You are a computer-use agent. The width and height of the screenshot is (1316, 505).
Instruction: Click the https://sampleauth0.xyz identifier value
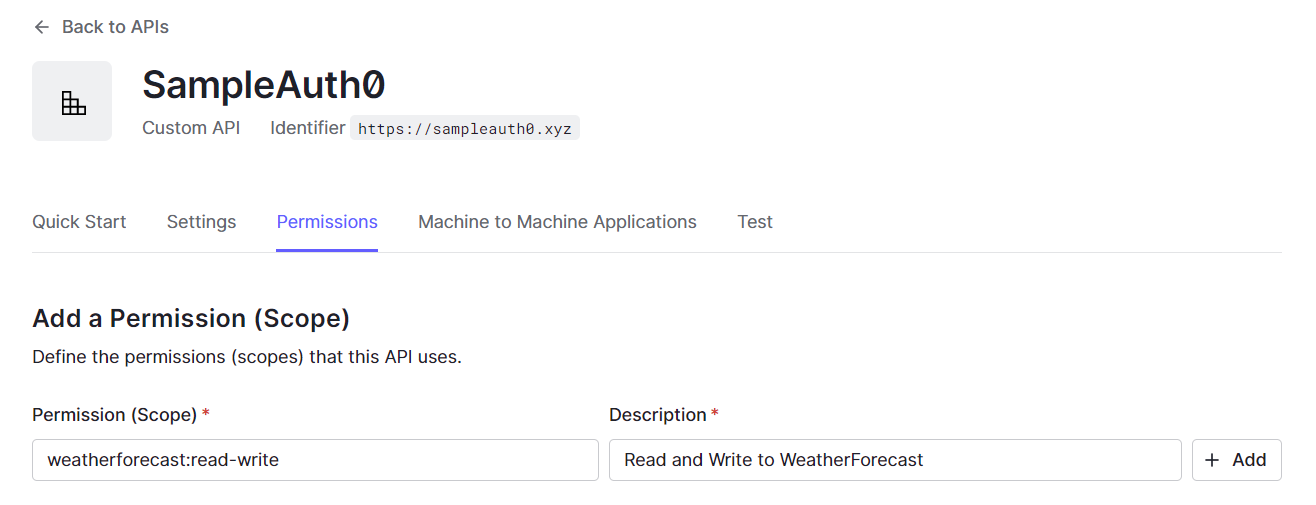pyautogui.click(x=465, y=129)
